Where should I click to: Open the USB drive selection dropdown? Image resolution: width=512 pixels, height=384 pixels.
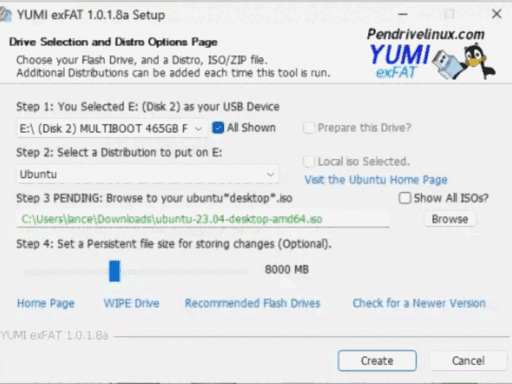point(111,128)
